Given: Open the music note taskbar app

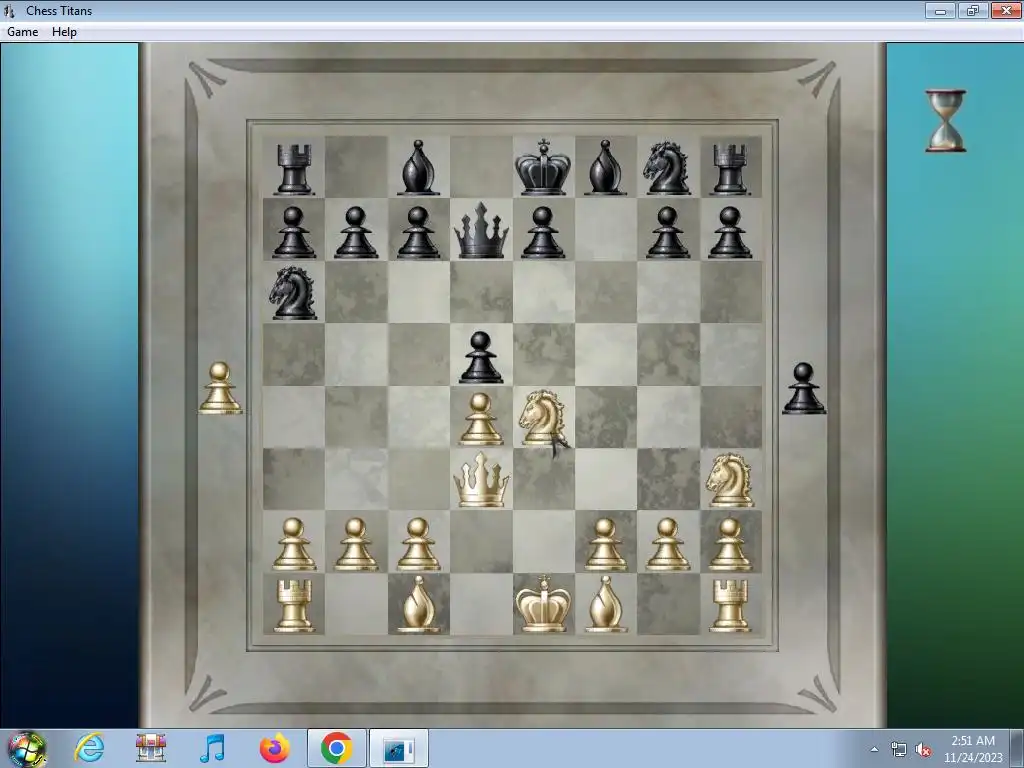Looking at the screenshot, I should point(212,748).
